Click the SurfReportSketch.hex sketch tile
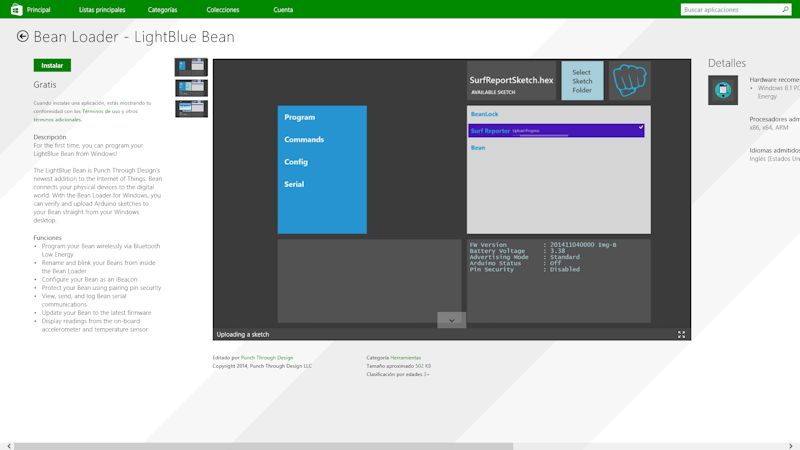This screenshot has width=800, height=450. 511,81
